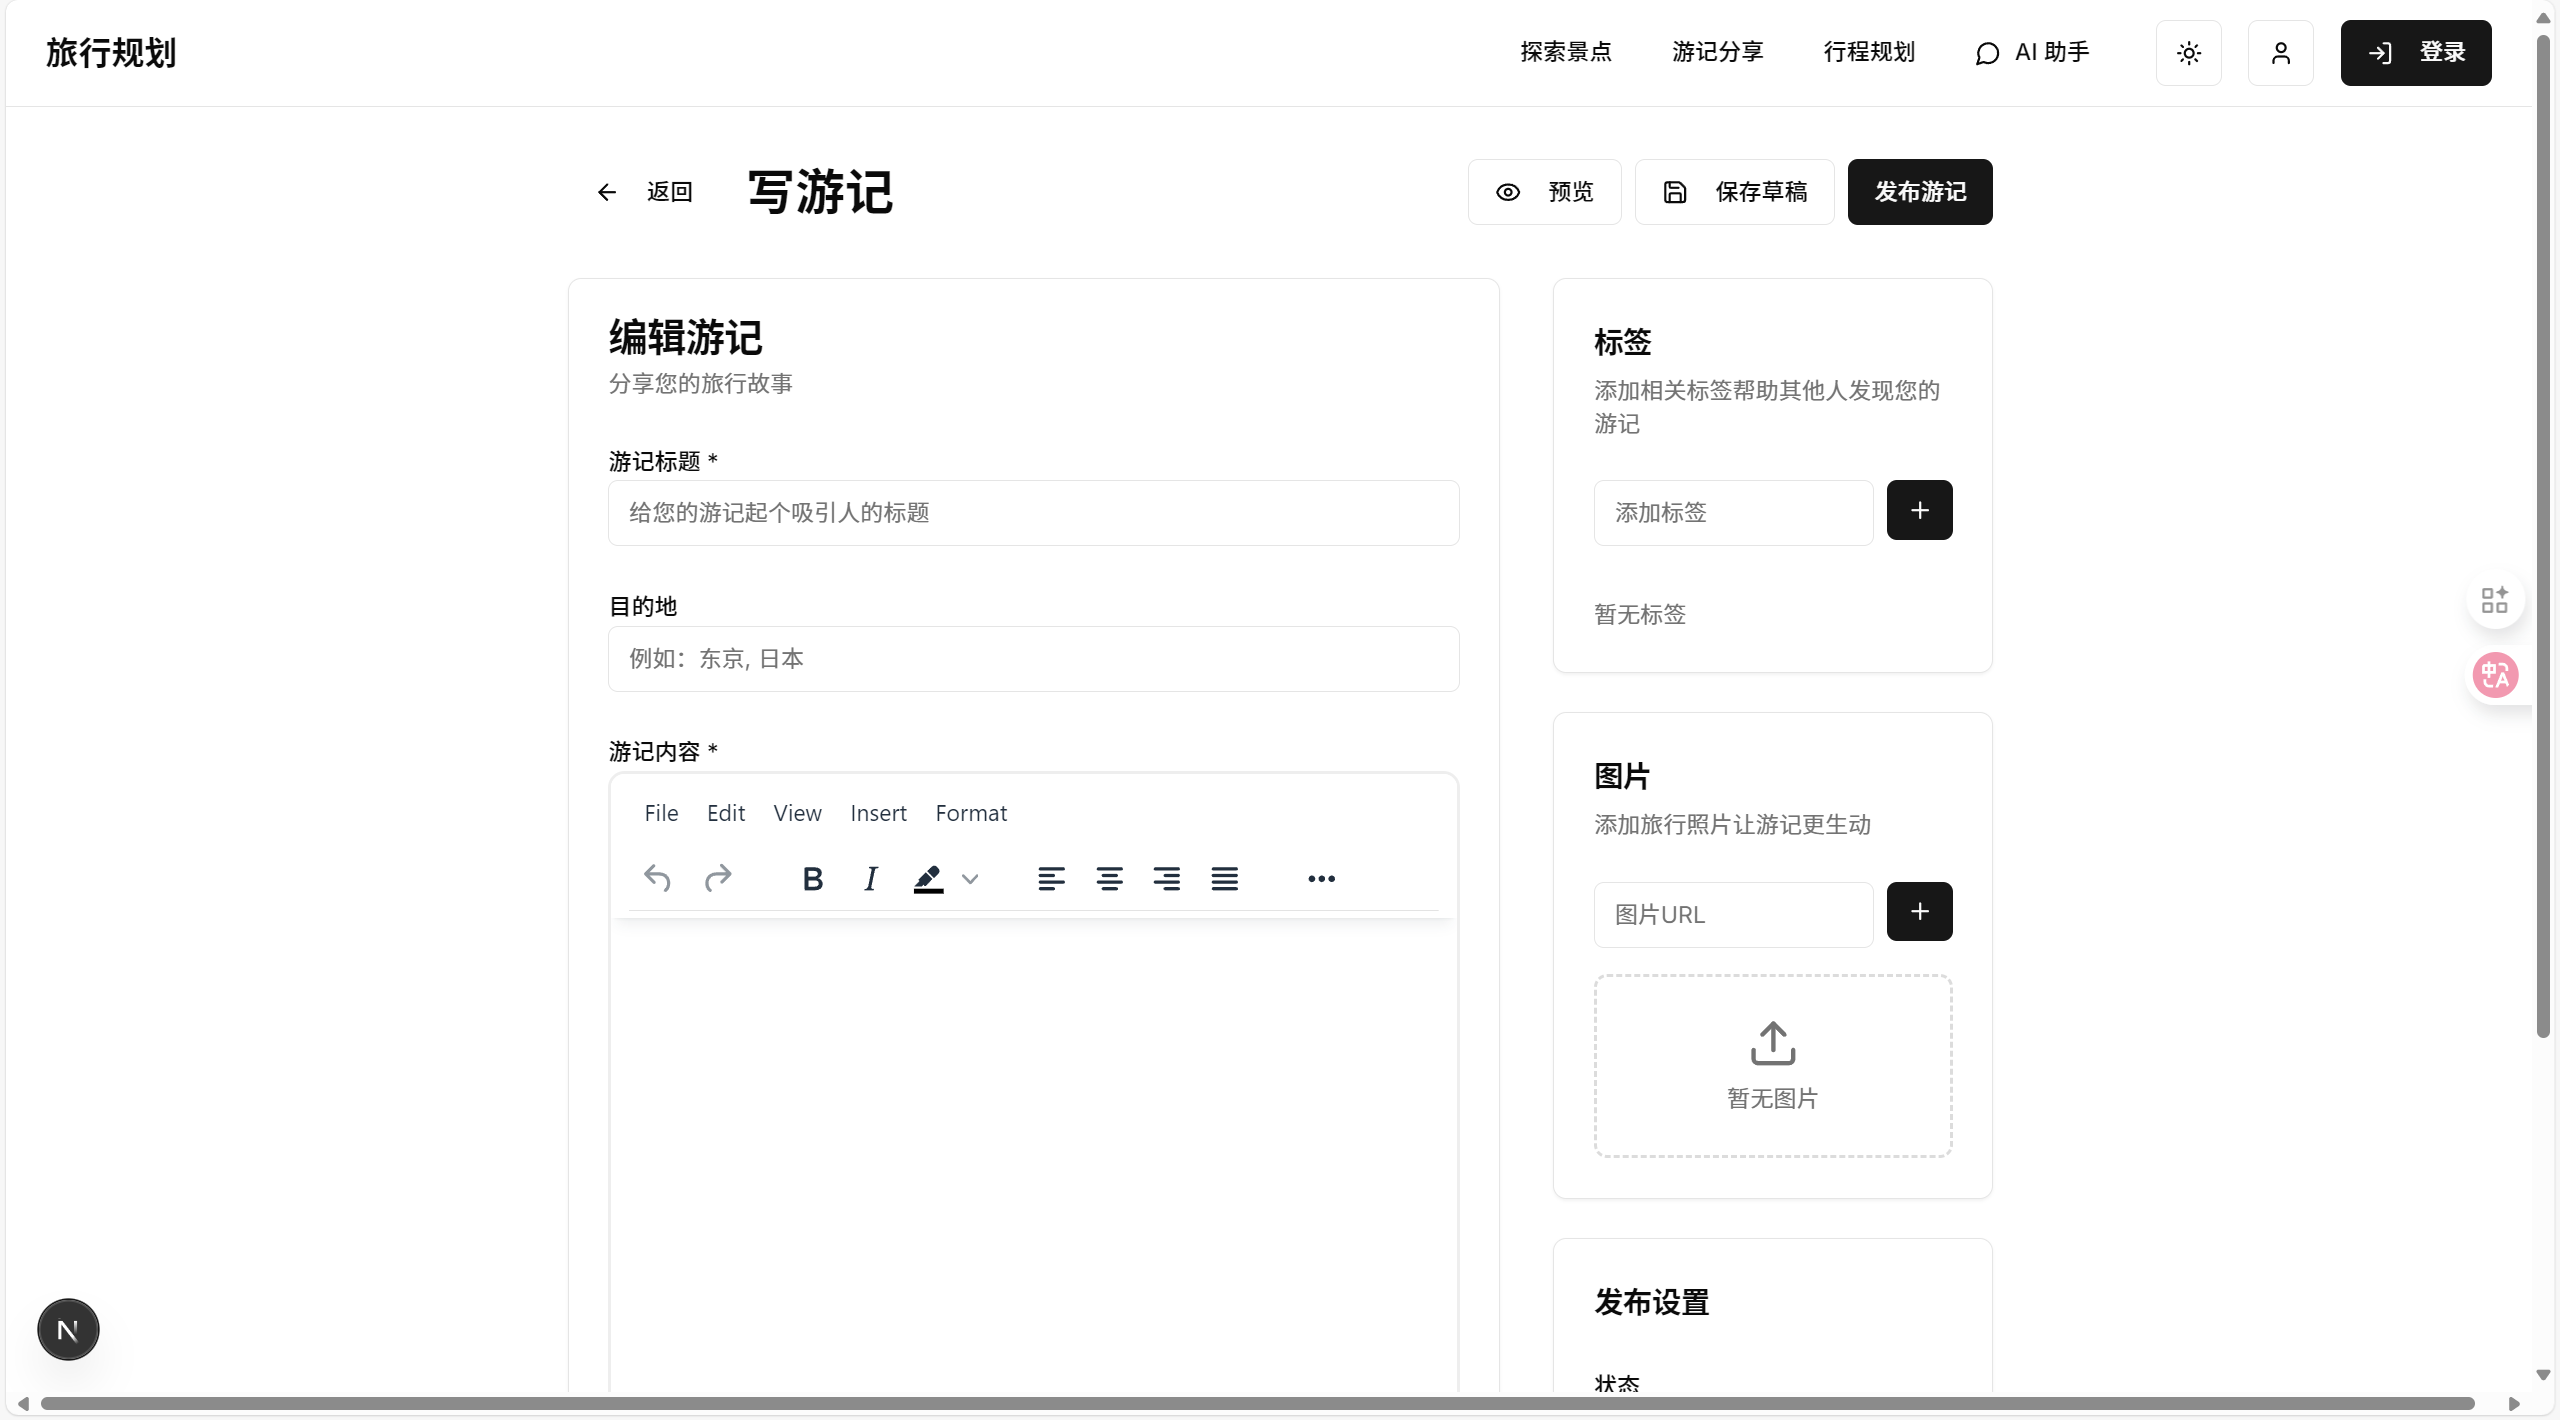Viewport: 2560px width, 1420px height.
Task: Open the Format menu in editor
Action: (971, 813)
